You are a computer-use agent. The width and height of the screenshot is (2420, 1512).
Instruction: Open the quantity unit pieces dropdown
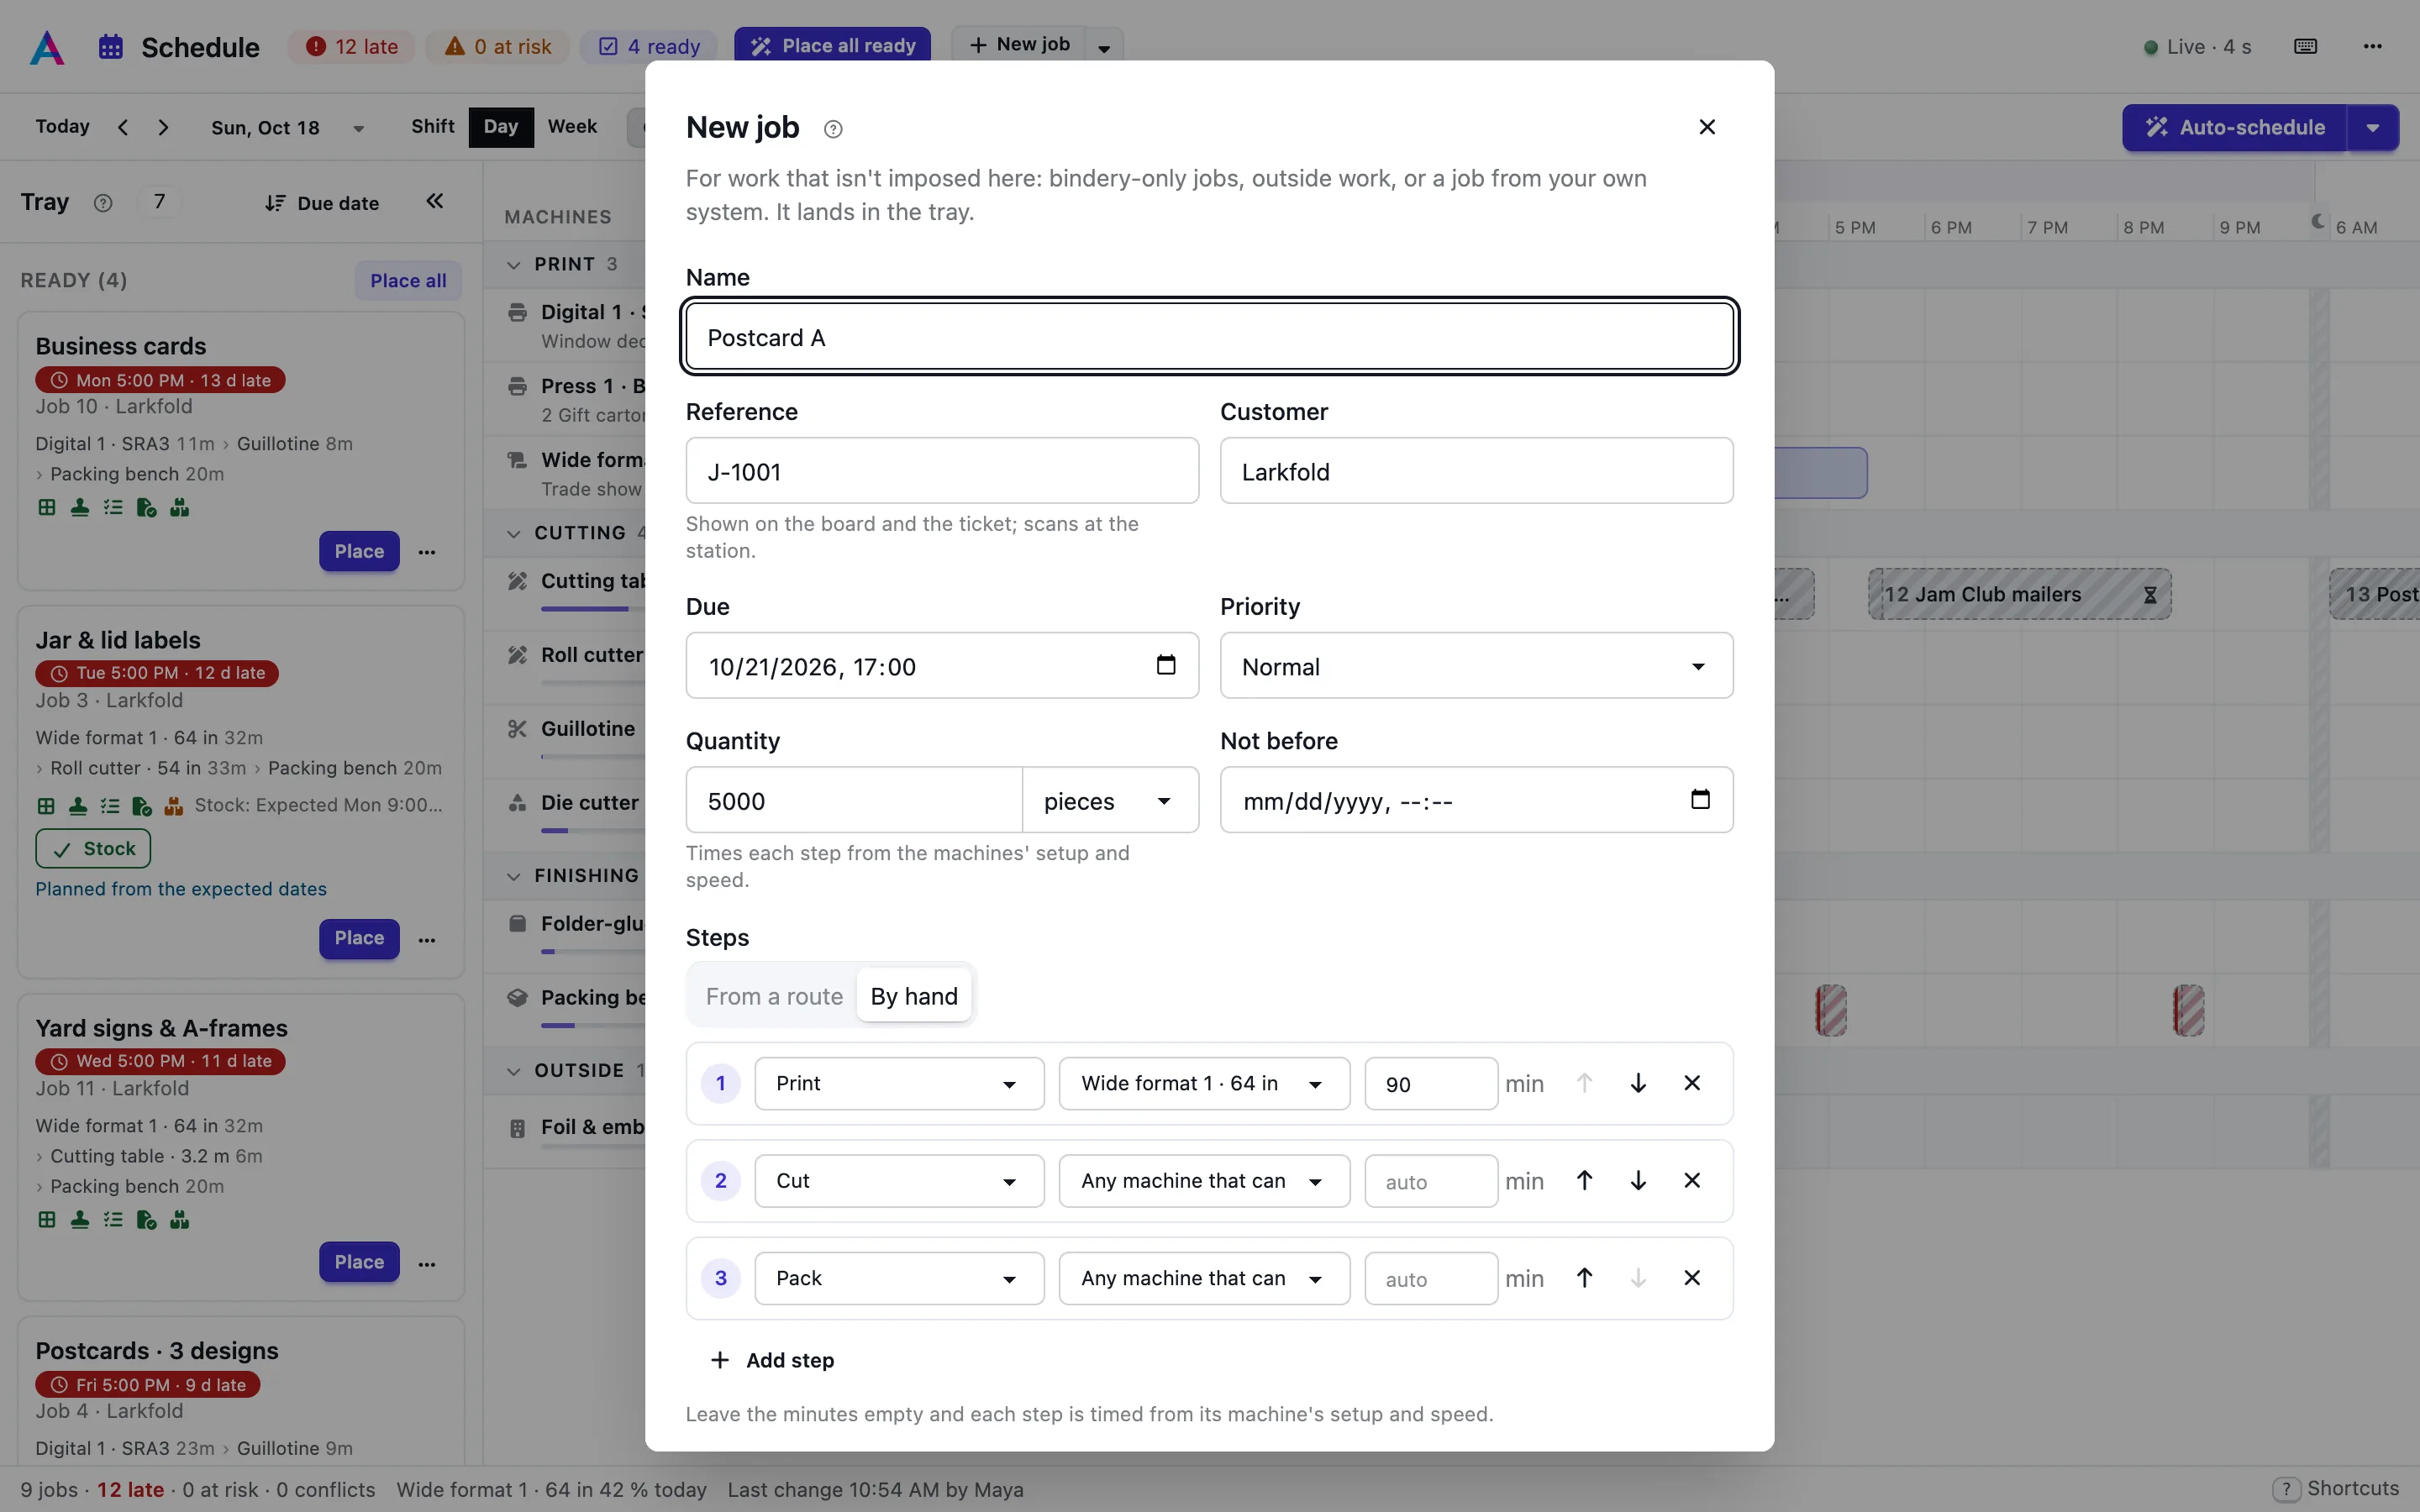pyautogui.click(x=1110, y=800)
